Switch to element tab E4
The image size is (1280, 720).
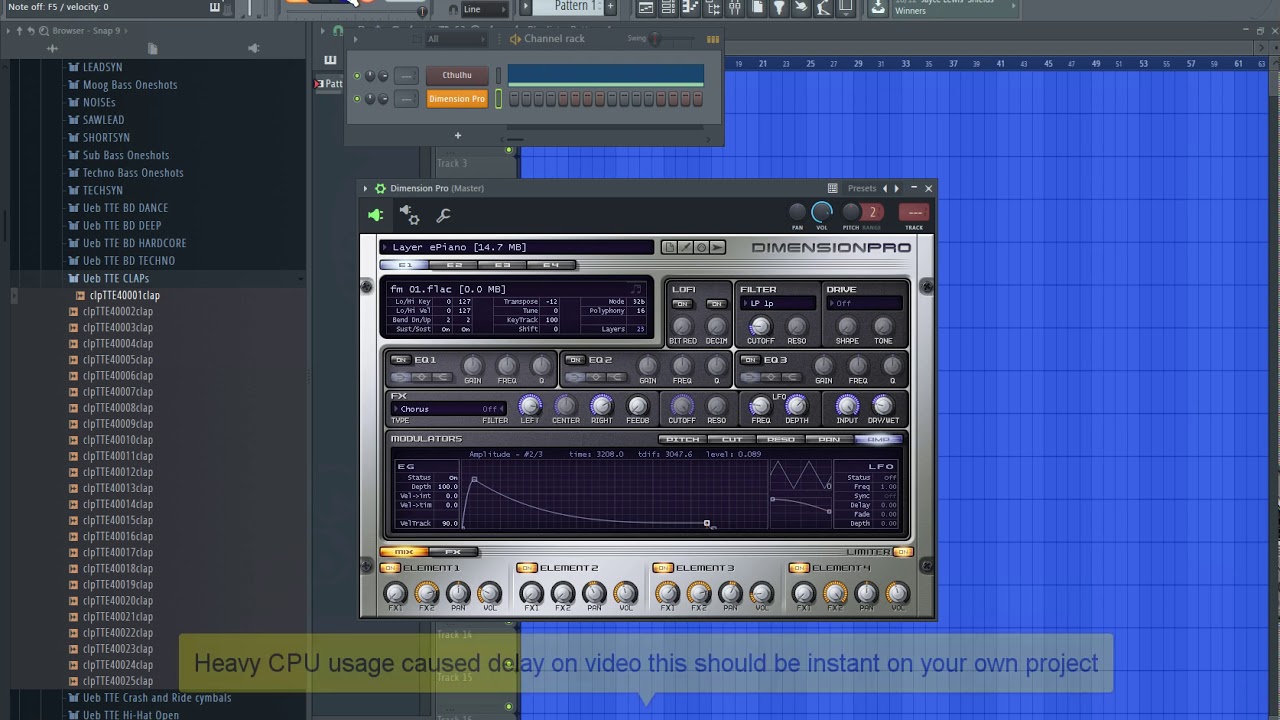pos(550,265)
